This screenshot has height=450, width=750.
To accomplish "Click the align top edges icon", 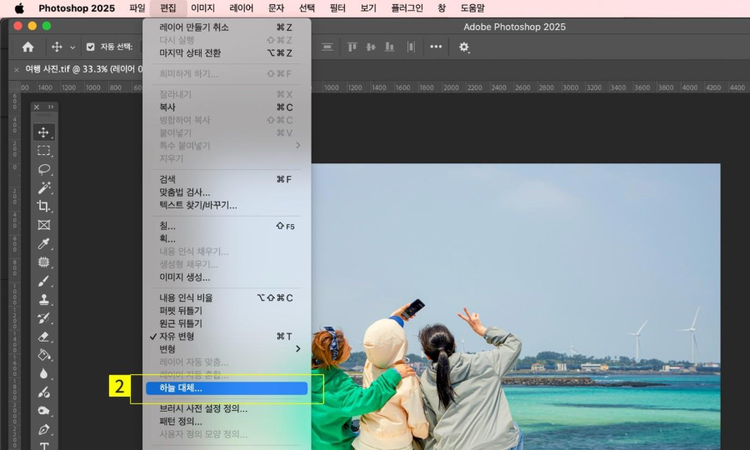I will [353, 47].
